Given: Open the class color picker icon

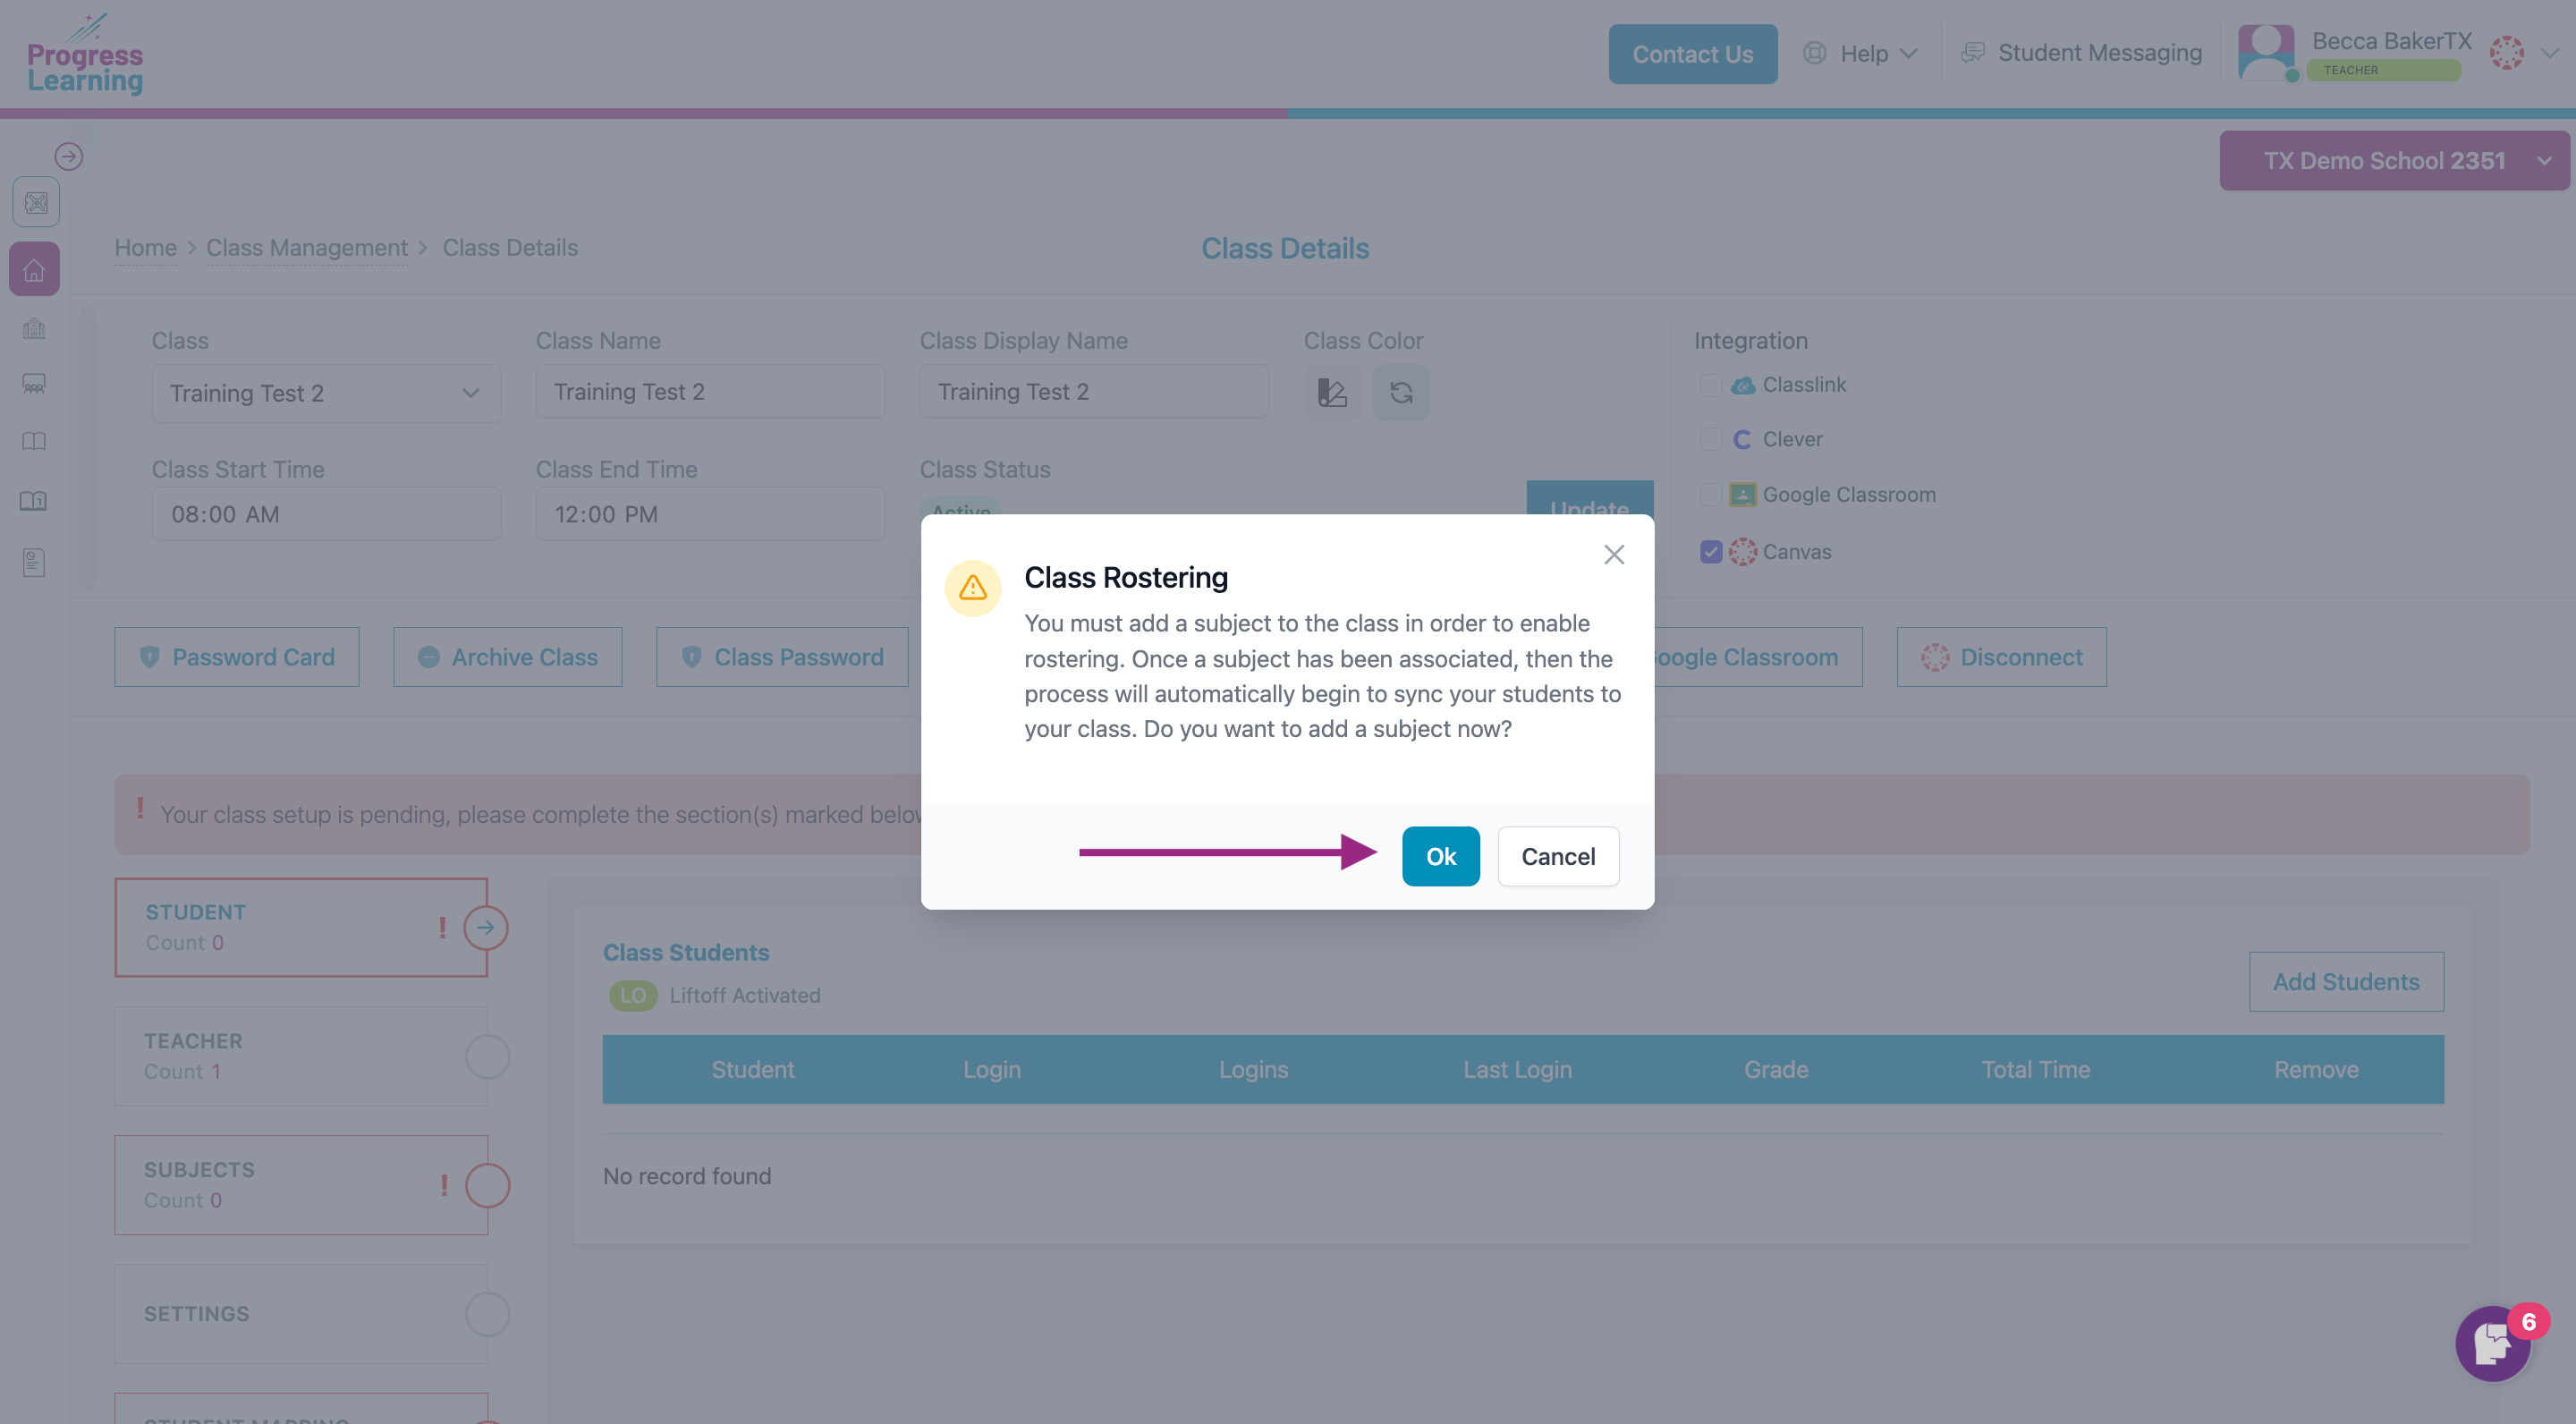Looking at the screenshot, I should click(1332, 392).
